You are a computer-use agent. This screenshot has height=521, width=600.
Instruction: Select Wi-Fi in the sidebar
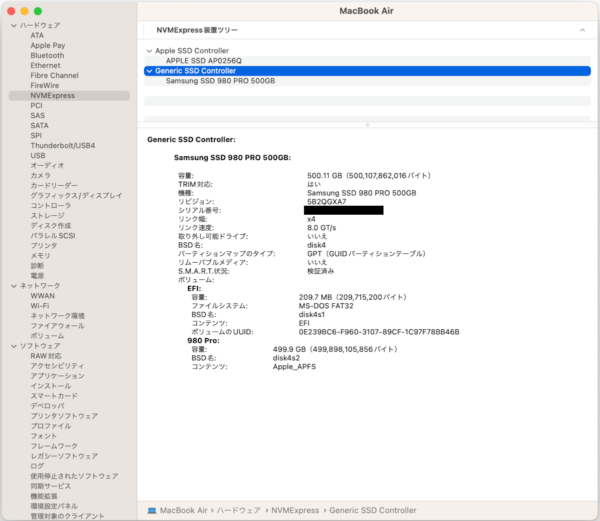click(x=40, y=306)
